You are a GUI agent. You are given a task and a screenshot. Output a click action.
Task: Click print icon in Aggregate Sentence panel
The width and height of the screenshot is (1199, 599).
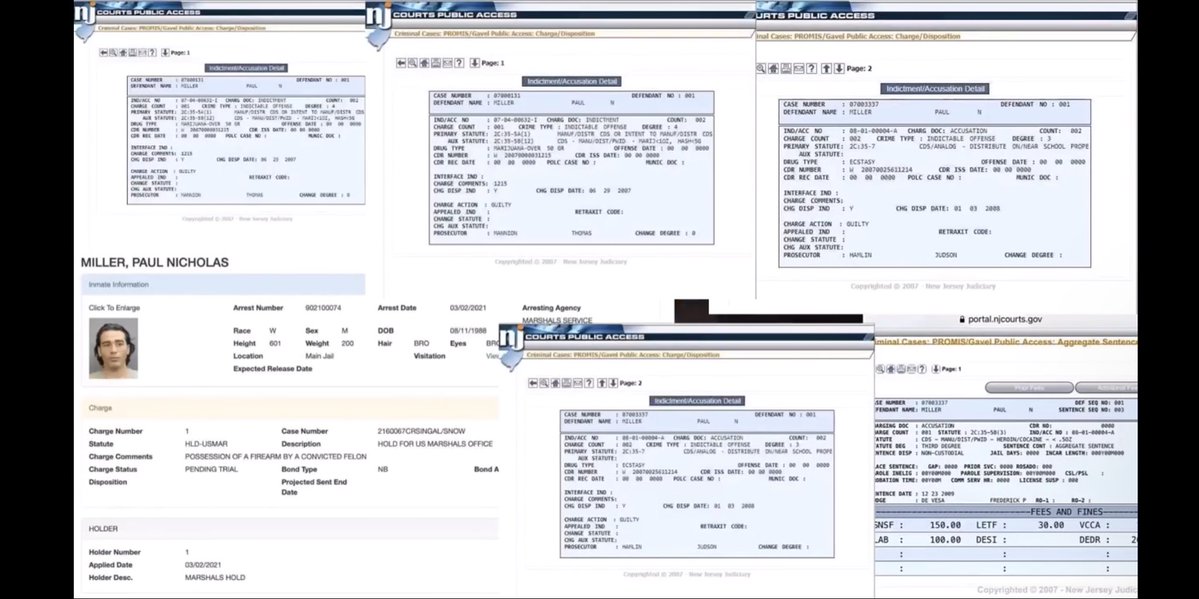click(x=901, y=369)
